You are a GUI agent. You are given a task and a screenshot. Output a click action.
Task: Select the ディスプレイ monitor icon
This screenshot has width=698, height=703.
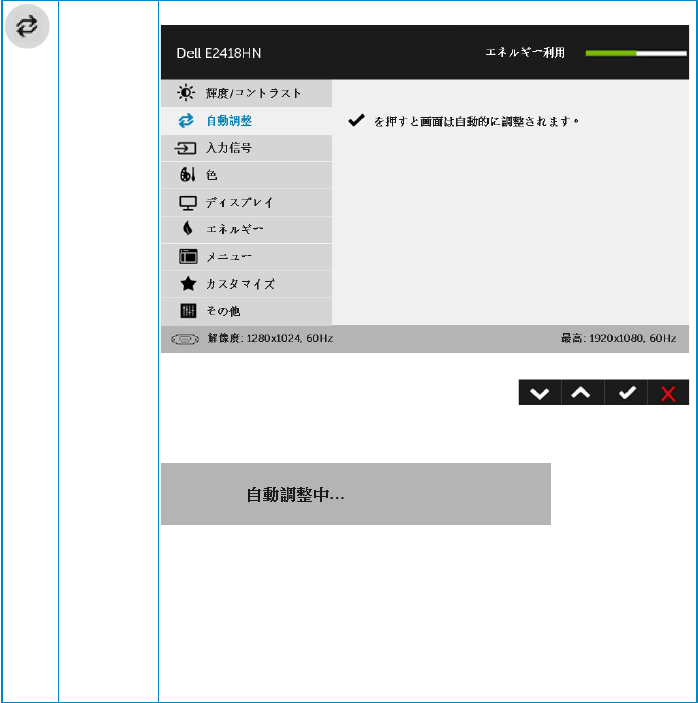pos(188,203)
